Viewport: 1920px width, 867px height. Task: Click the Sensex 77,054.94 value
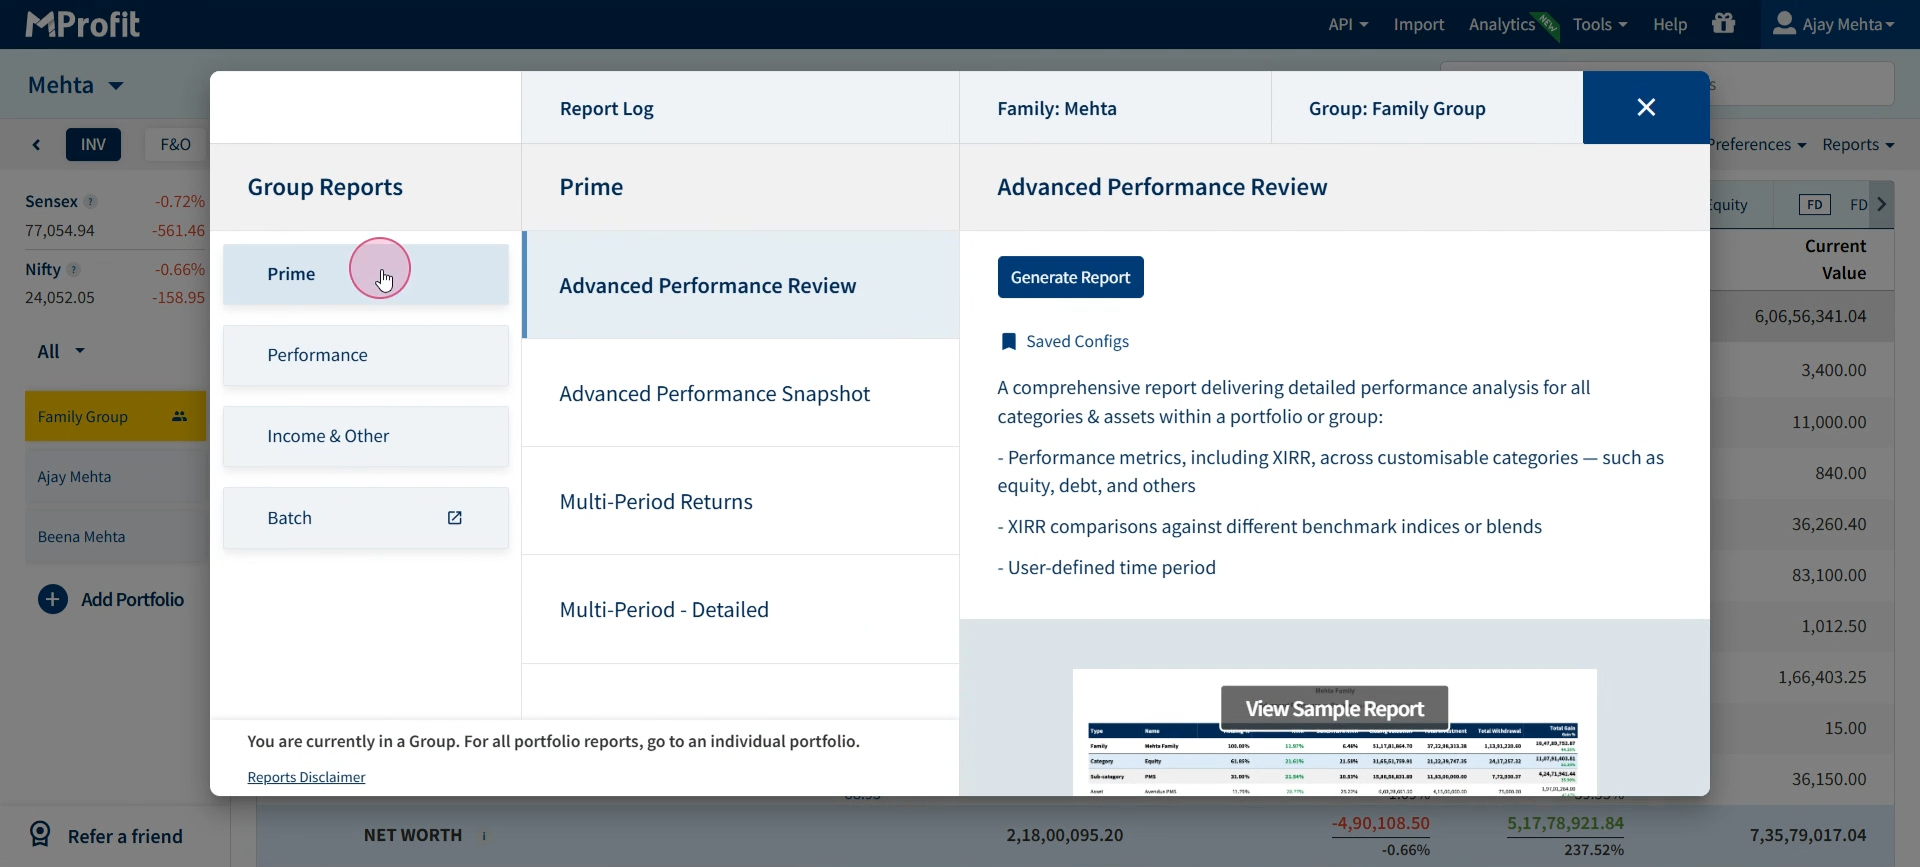(60, 231)
